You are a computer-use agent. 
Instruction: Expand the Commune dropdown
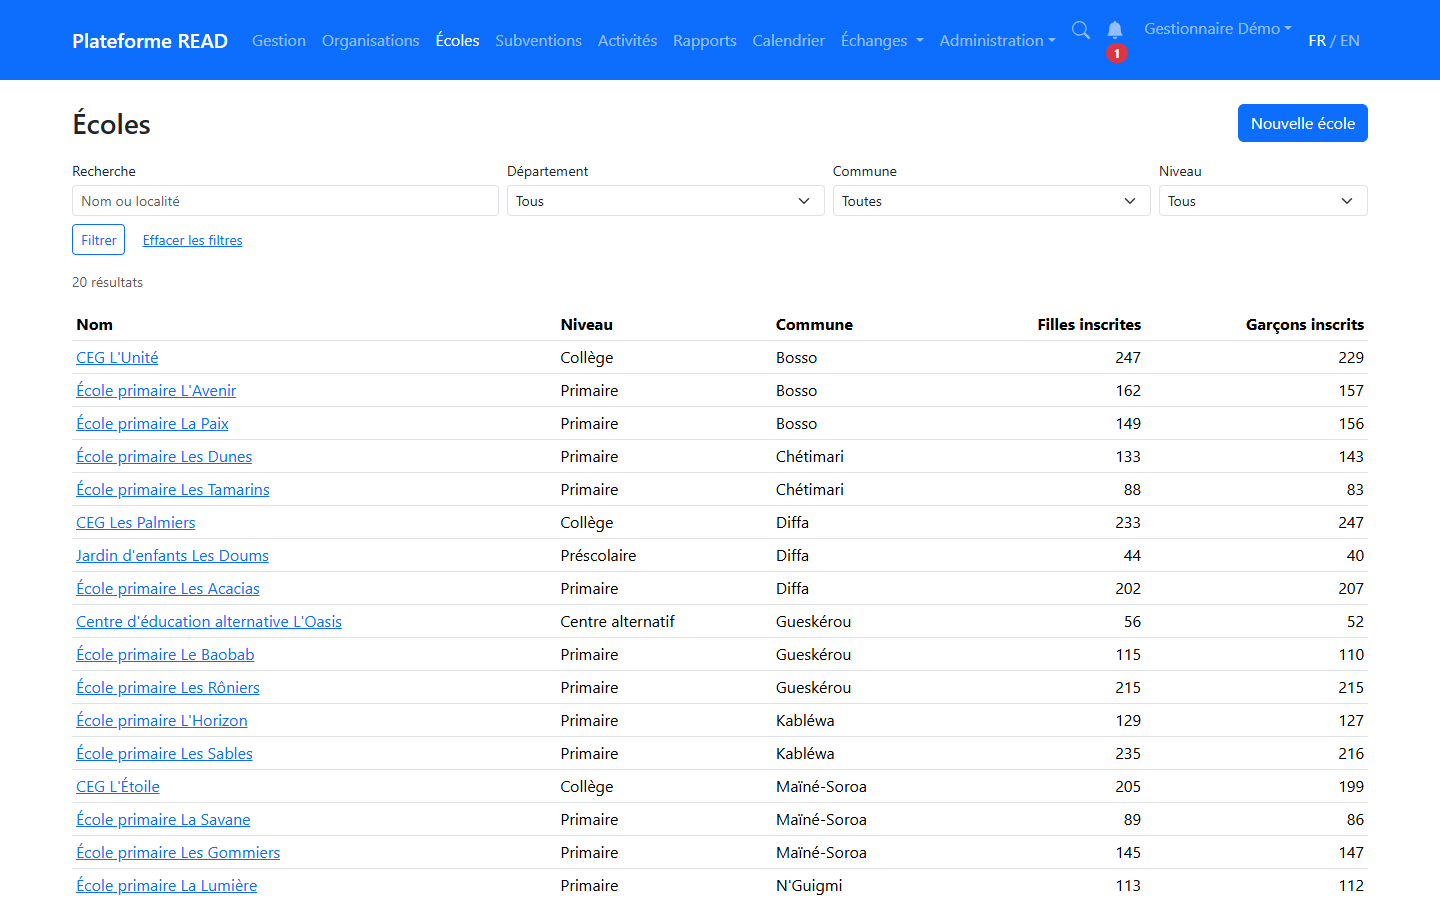click(x=991, y=201)
